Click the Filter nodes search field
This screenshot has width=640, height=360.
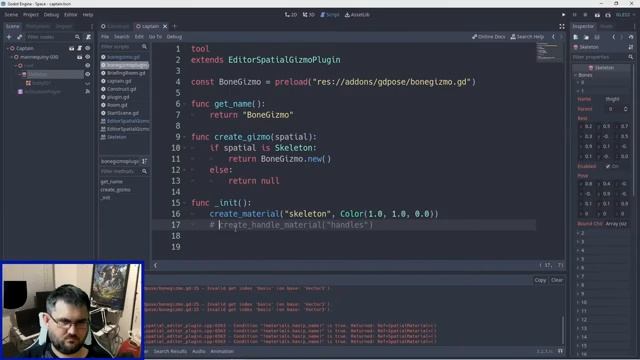53,37
